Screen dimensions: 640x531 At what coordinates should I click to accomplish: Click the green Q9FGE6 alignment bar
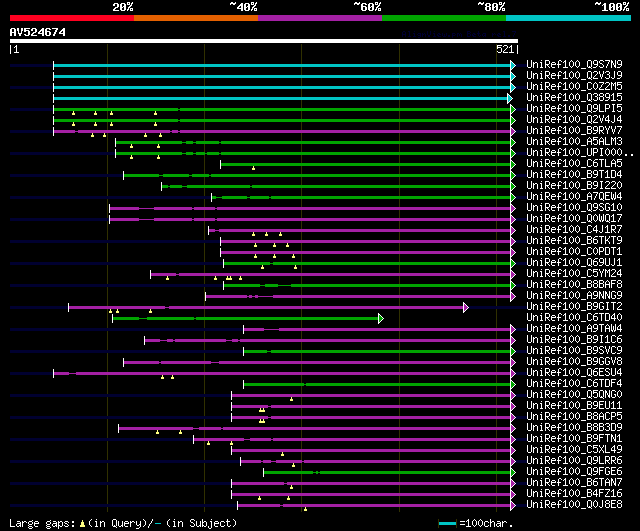387,472
